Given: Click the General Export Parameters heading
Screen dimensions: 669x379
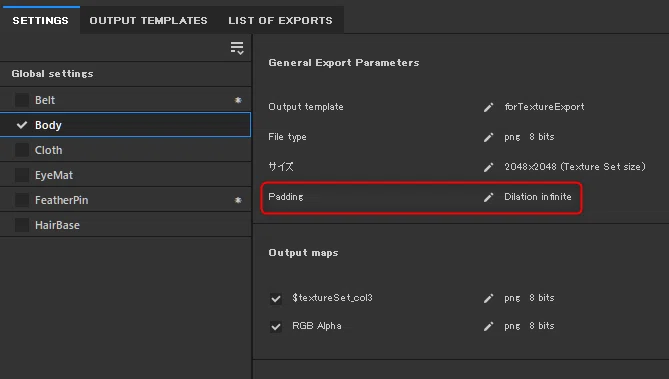Looking at the screenshot, I should coord(343,63).
